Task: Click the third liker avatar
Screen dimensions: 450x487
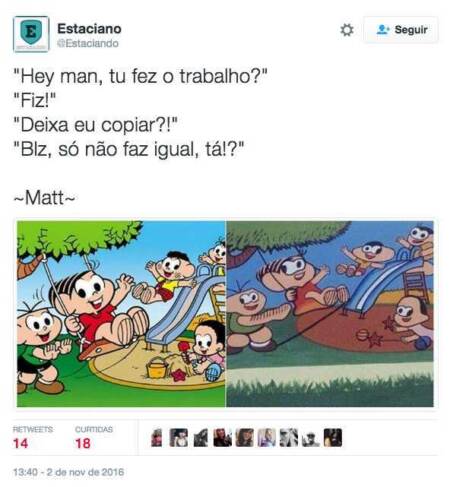Action: [201, 438]
